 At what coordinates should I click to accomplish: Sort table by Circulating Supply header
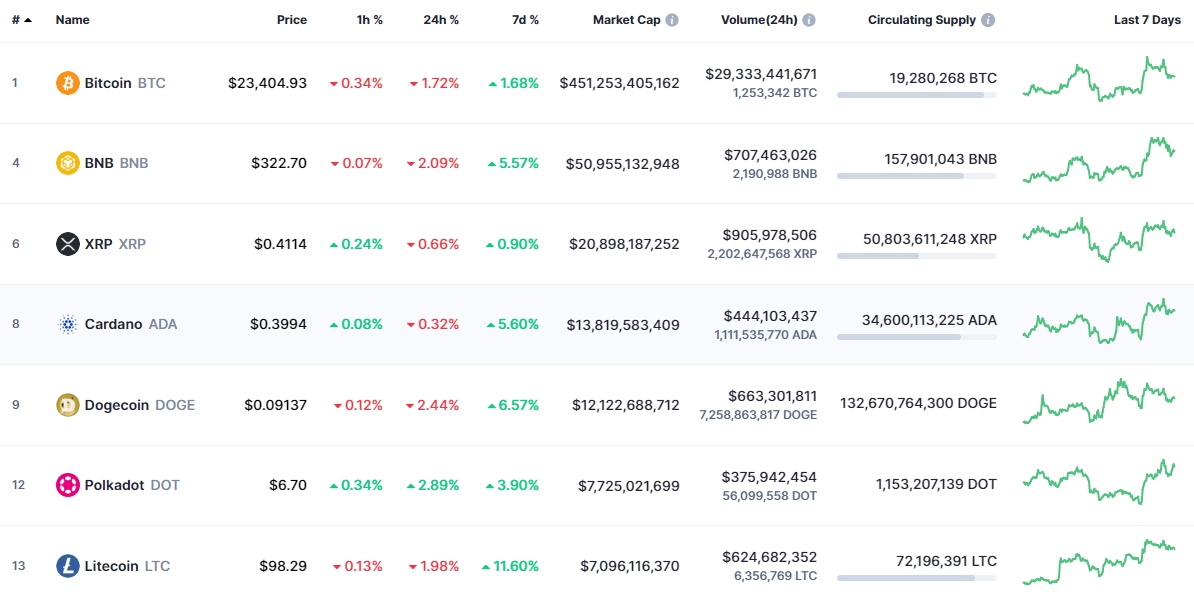[921, 21]
